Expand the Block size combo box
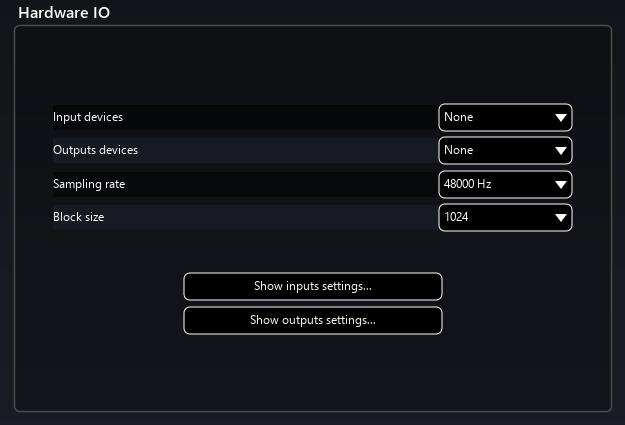The width and height of the screenshot is (625, 425). tap(505, 217)
